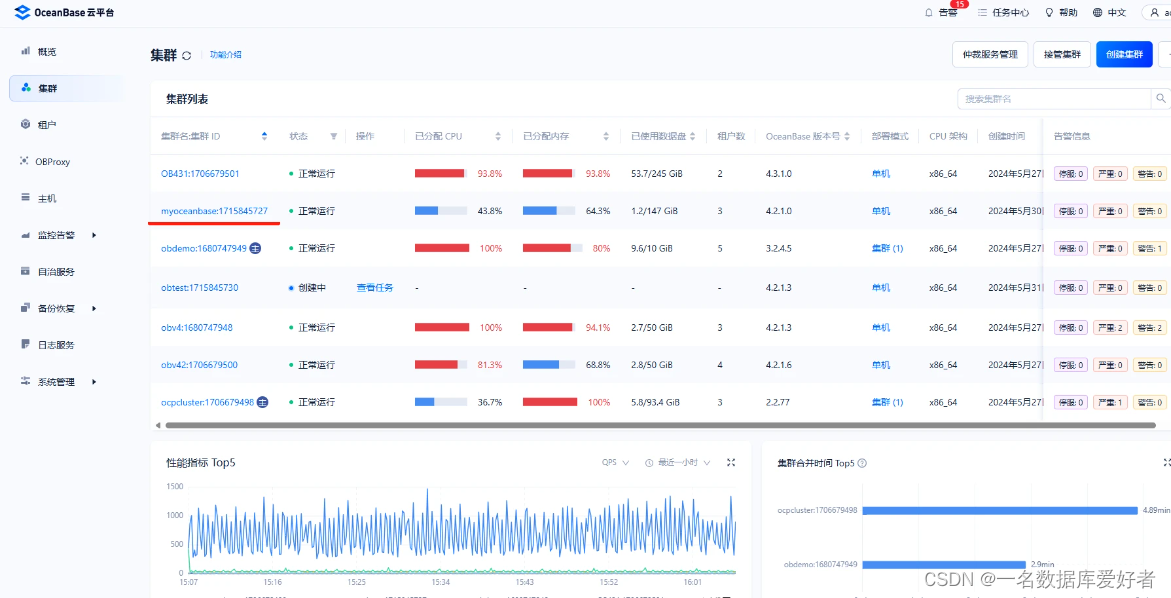Click View Task (查看任务) for obtest
The image size is (1171, 598).
375,287
